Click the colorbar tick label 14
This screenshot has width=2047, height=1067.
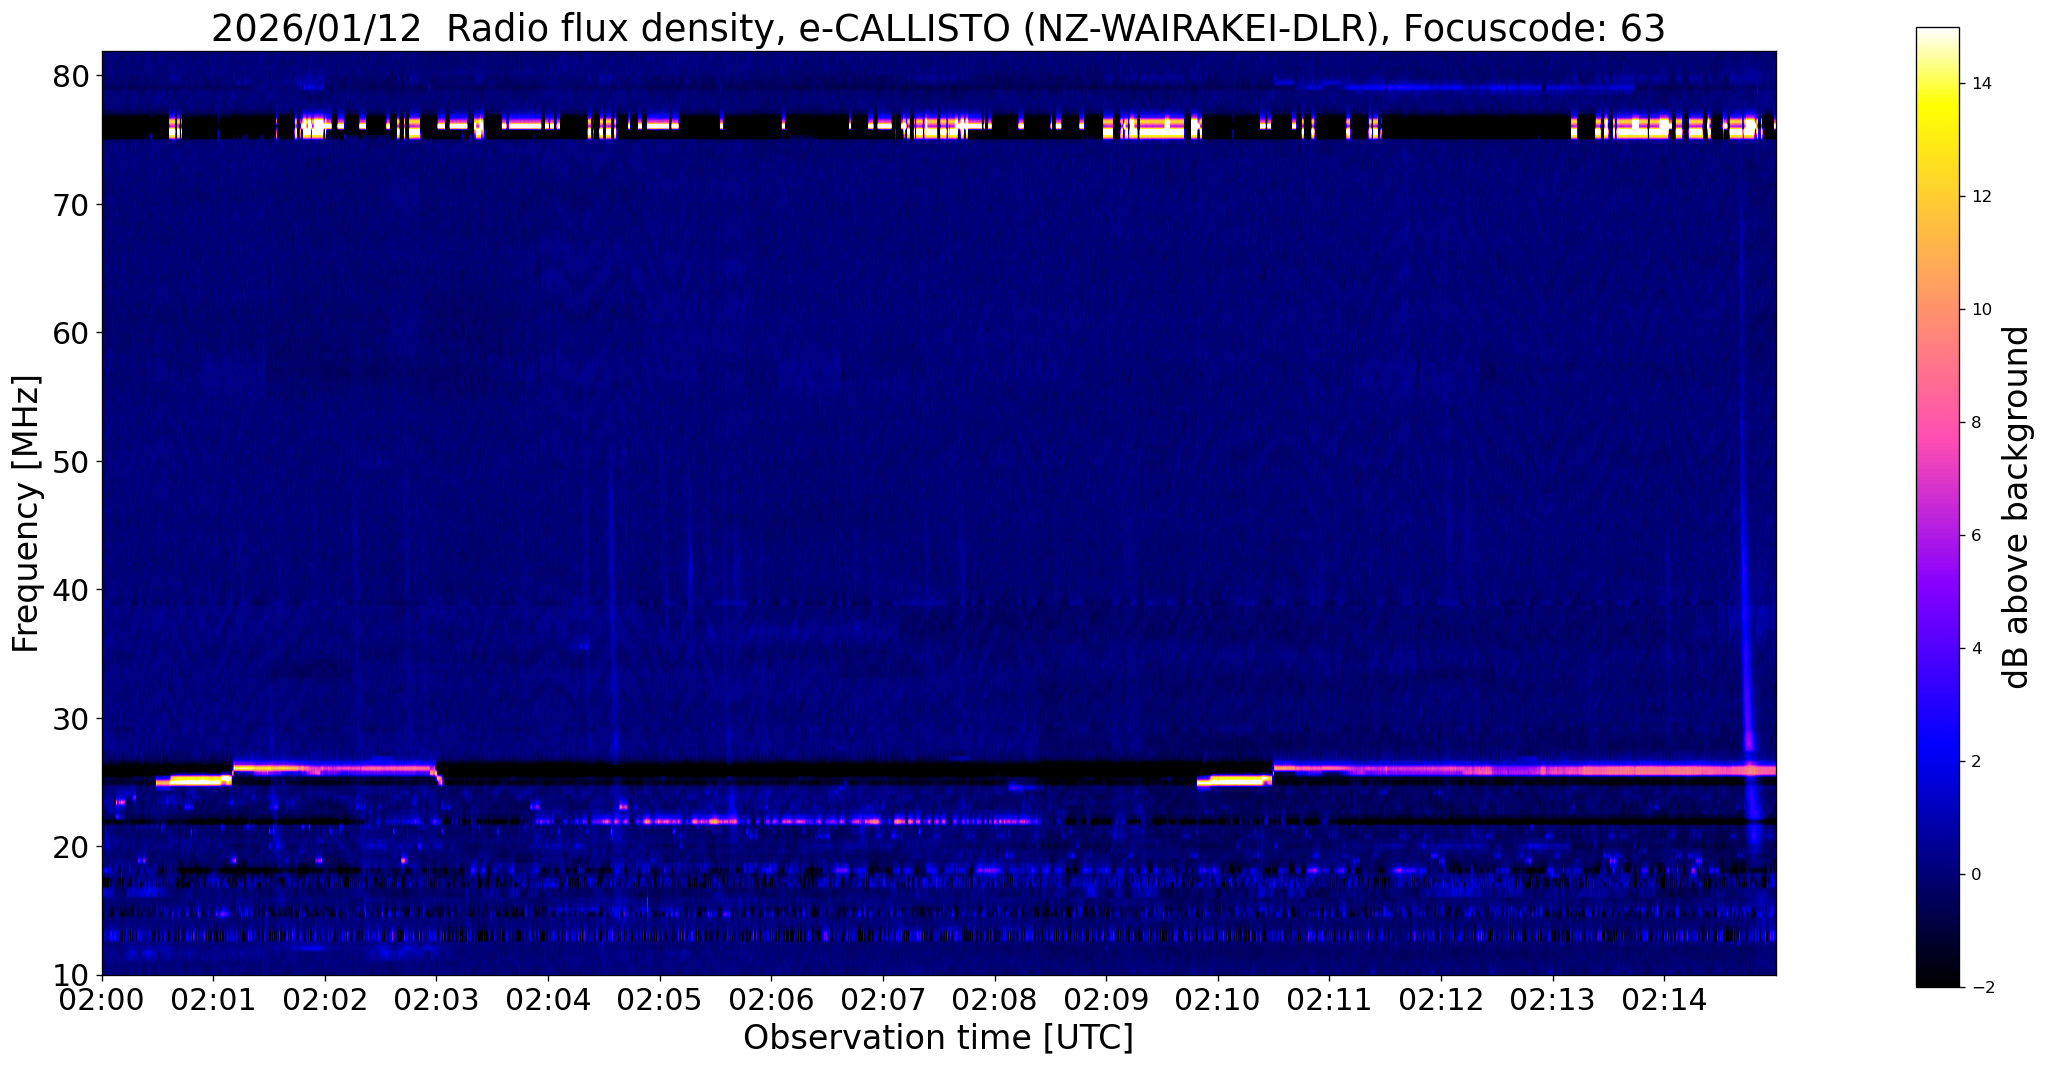click(x=1981, y=84)
